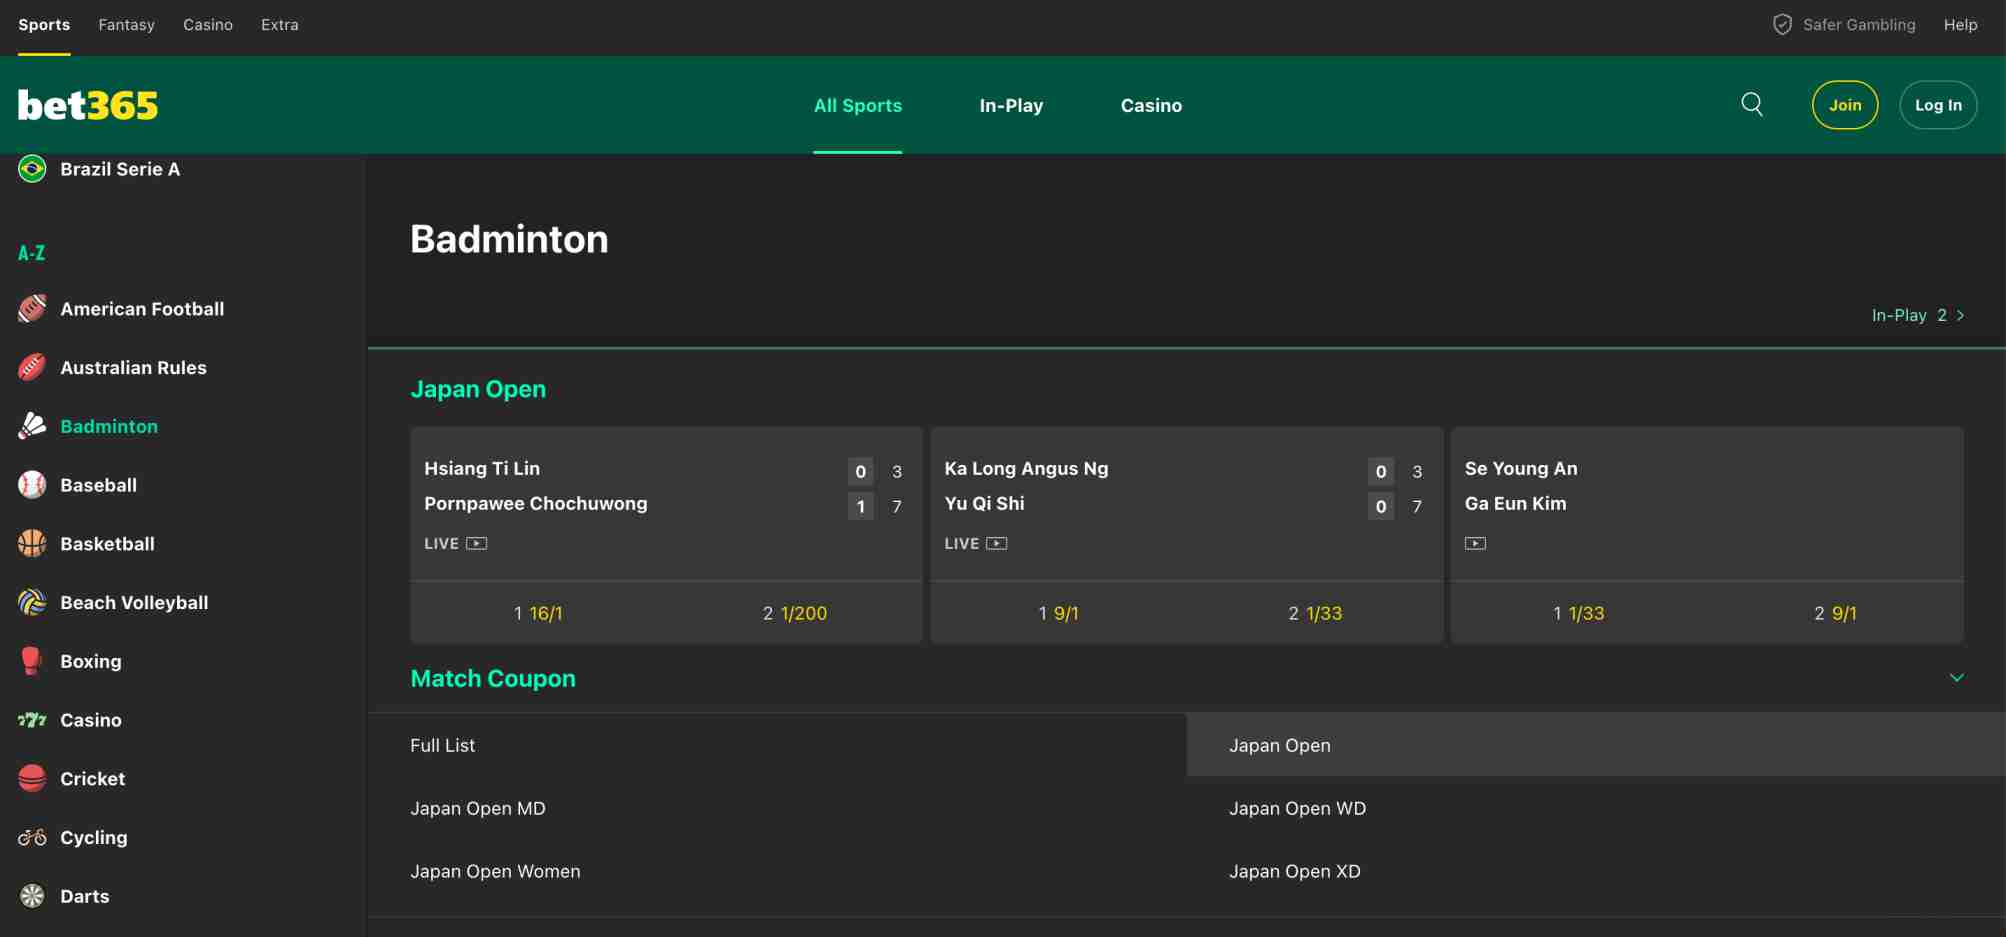Open the Help link

(x=1961, y=25)
